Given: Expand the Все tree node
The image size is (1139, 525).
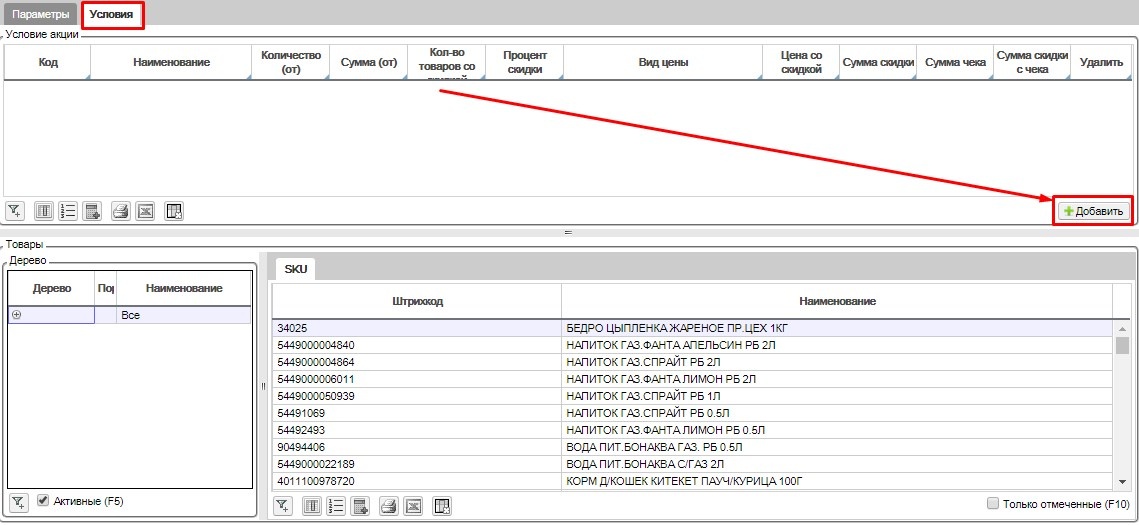Looking at the screenshot, I should (16, 314).
